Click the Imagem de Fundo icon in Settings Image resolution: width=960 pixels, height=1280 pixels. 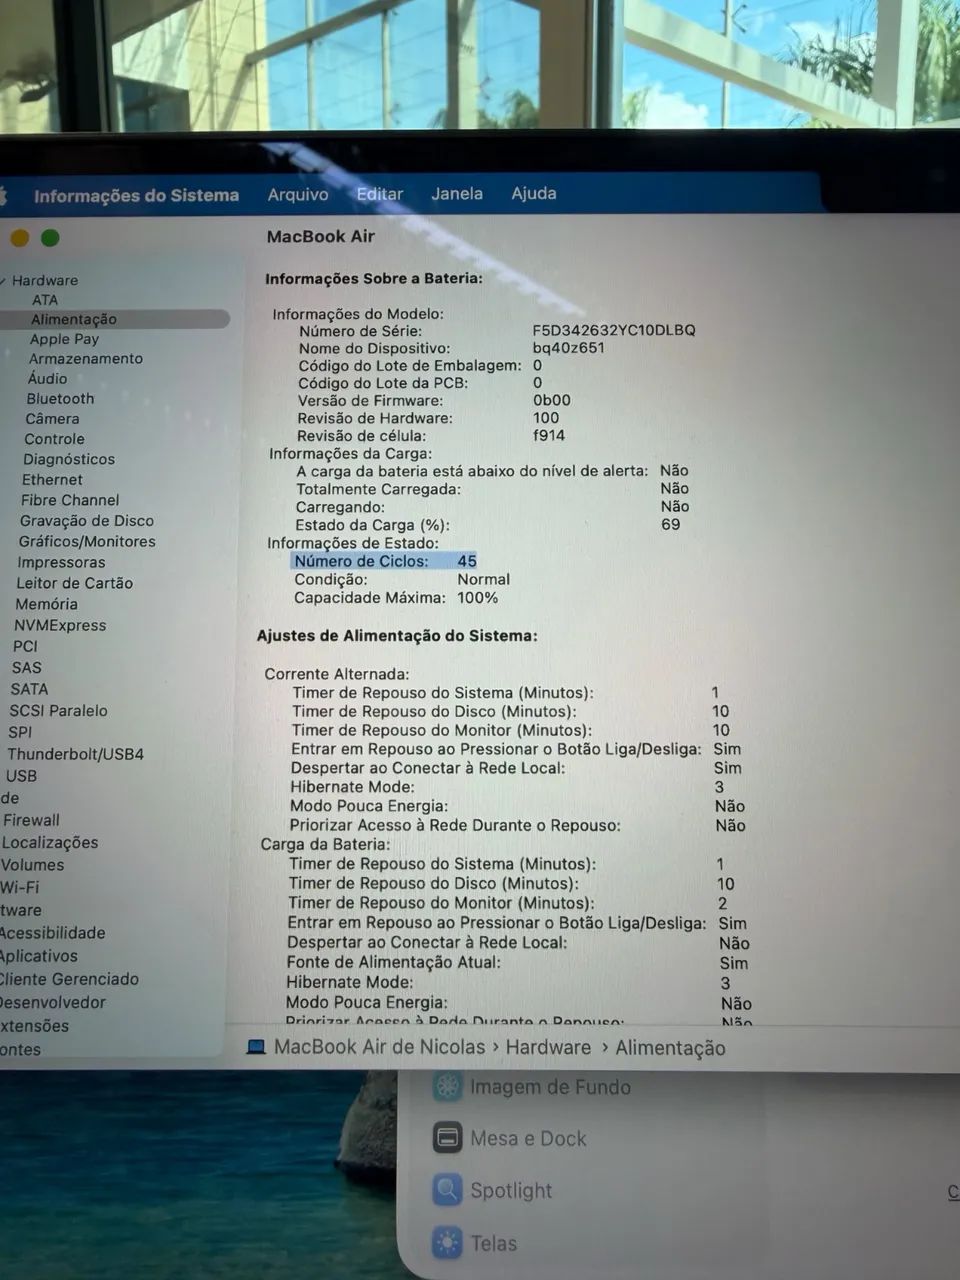point(447,1086)
